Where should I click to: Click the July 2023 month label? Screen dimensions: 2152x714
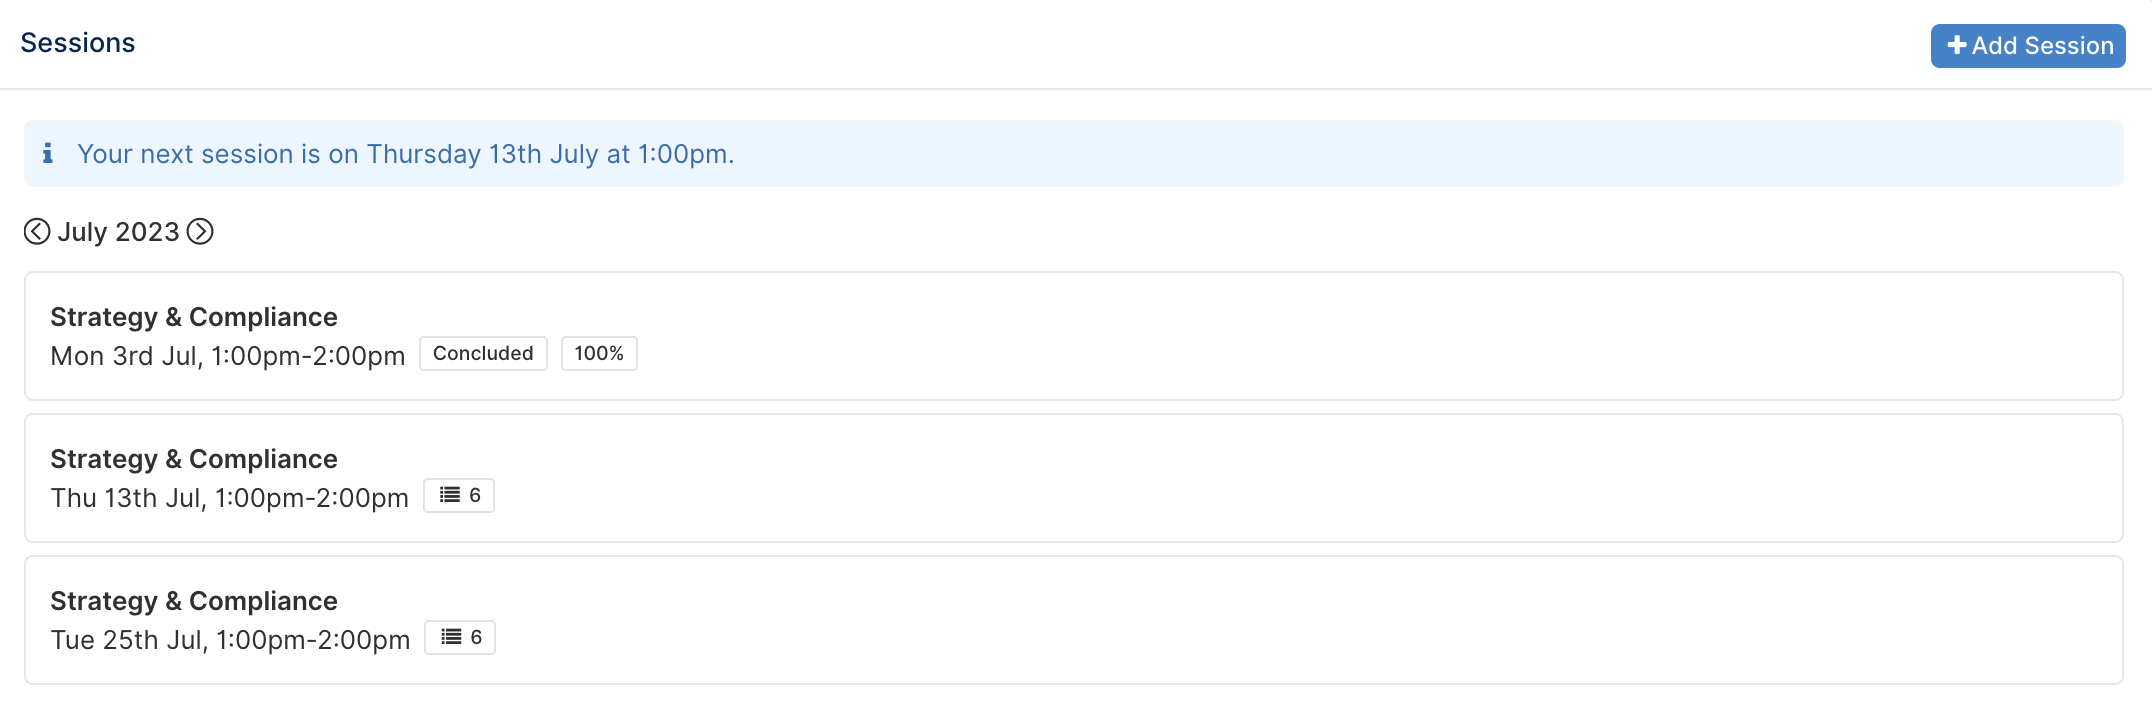pyautogui.click(x=118, y=232)
